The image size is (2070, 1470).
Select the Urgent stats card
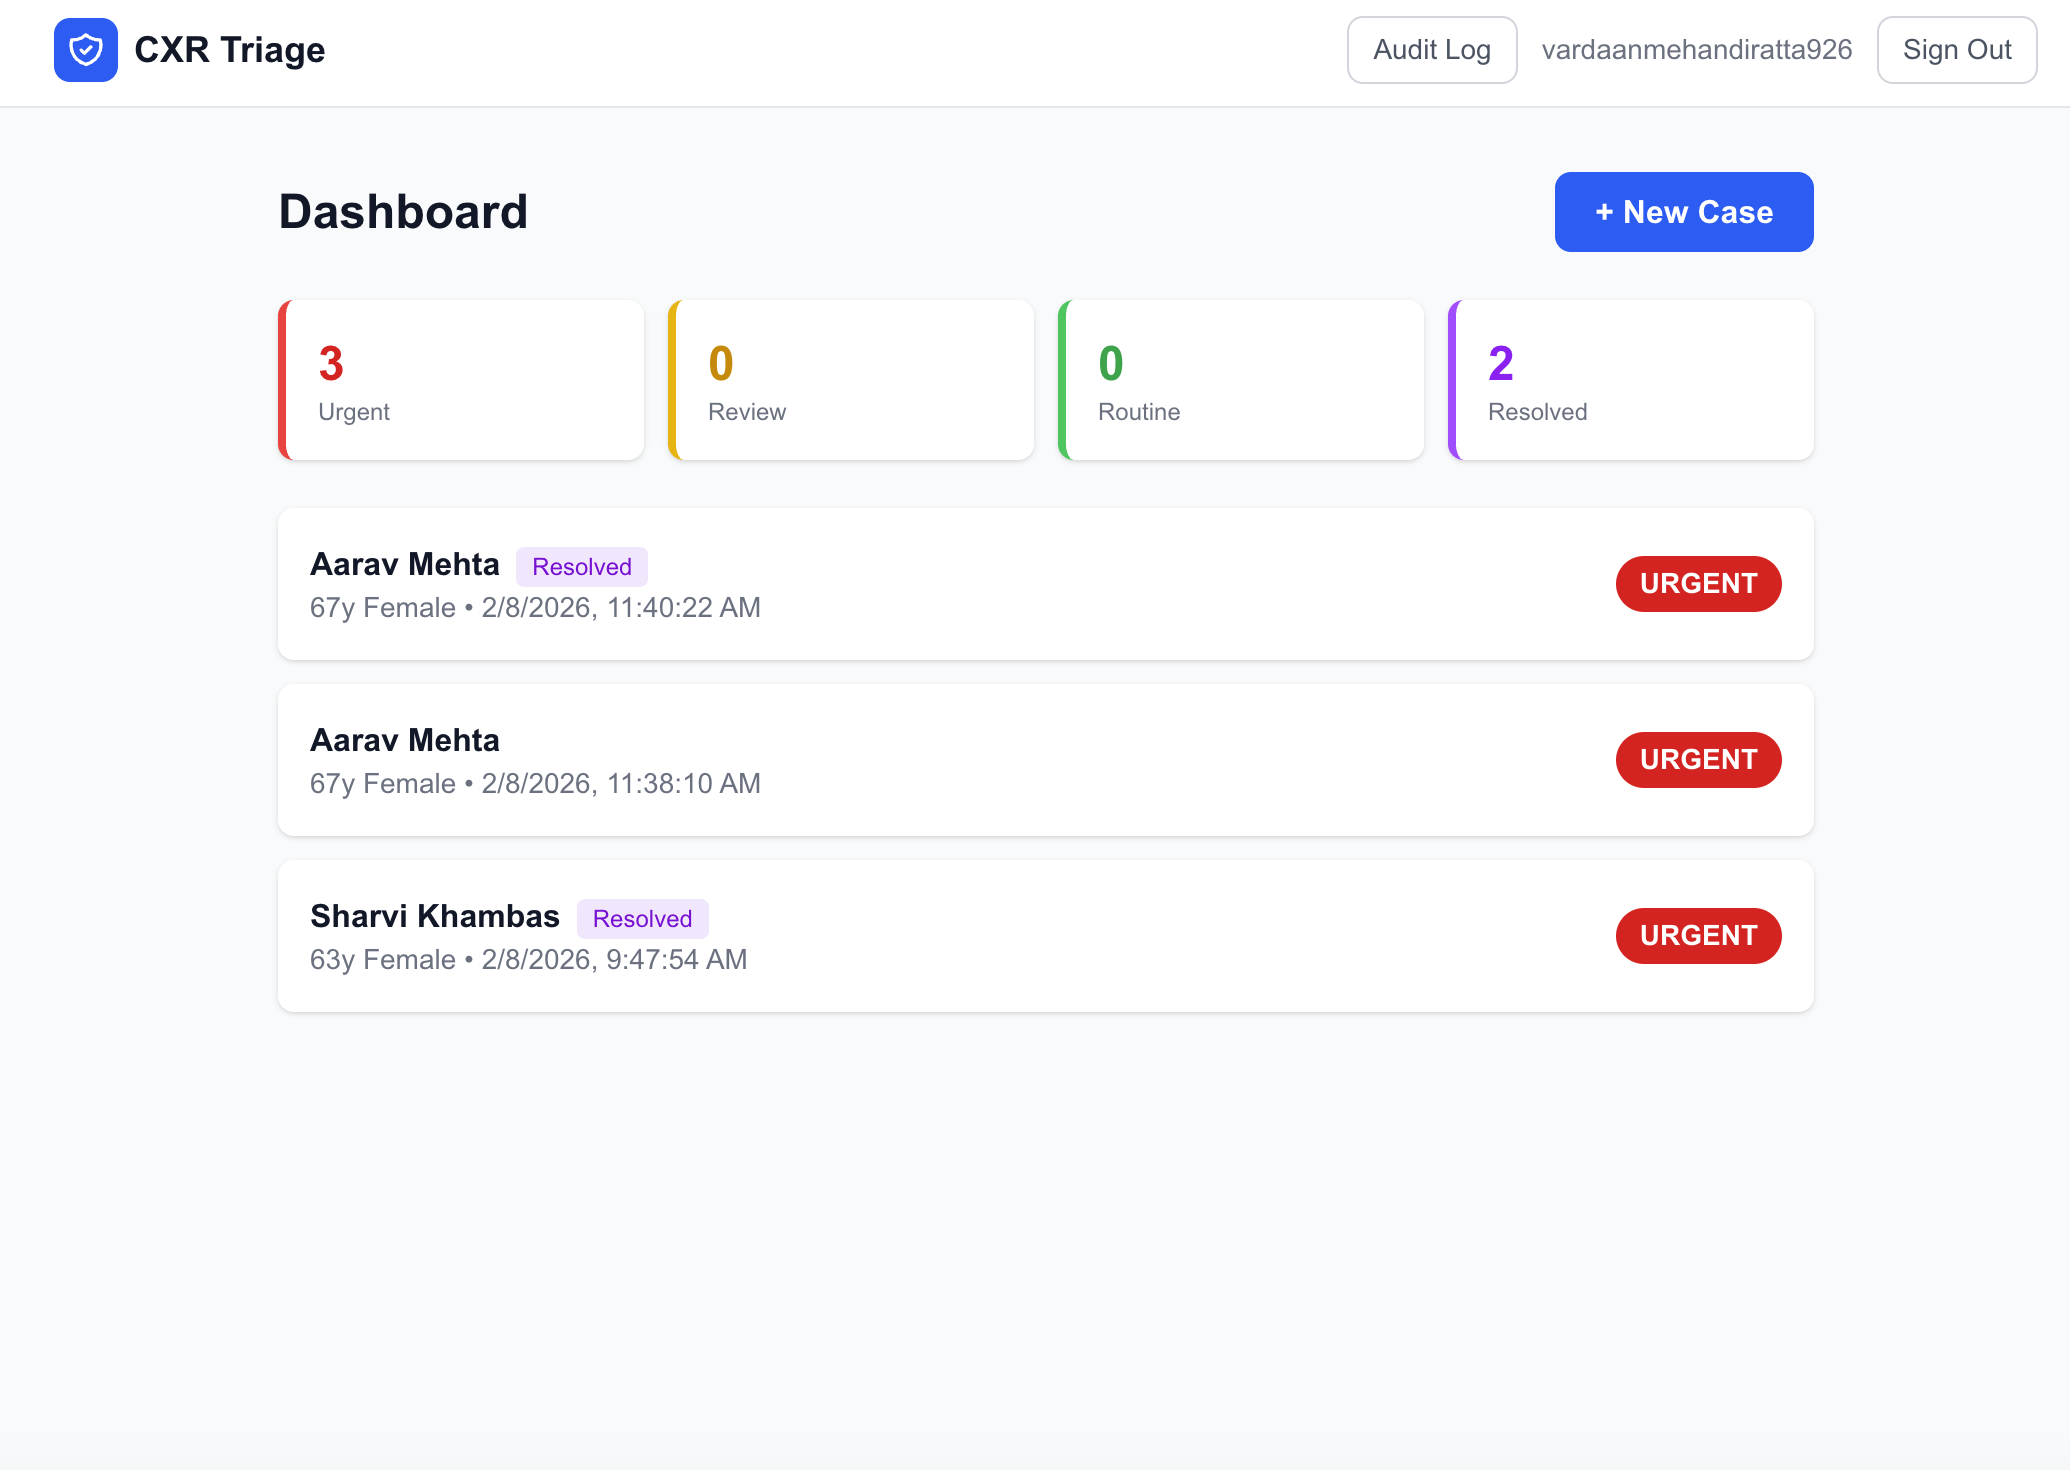(461, 380)
